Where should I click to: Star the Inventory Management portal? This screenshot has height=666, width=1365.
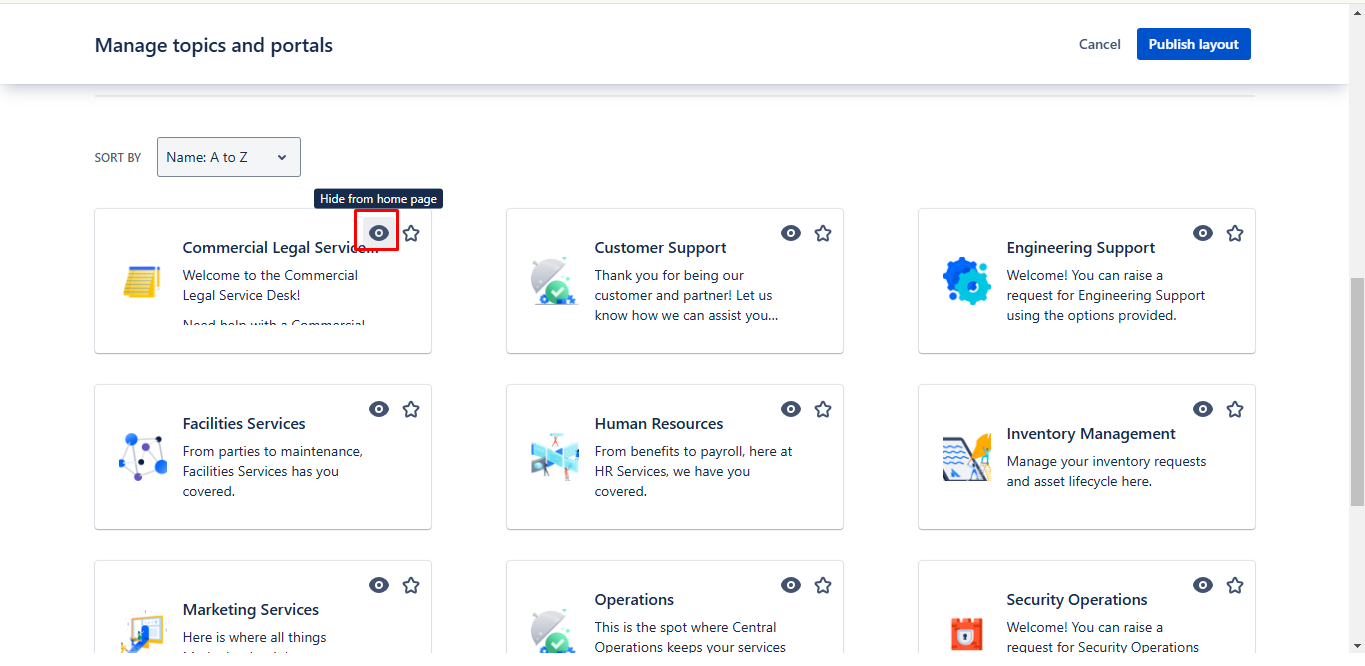pyautogui.click(x=1235, y=409)
